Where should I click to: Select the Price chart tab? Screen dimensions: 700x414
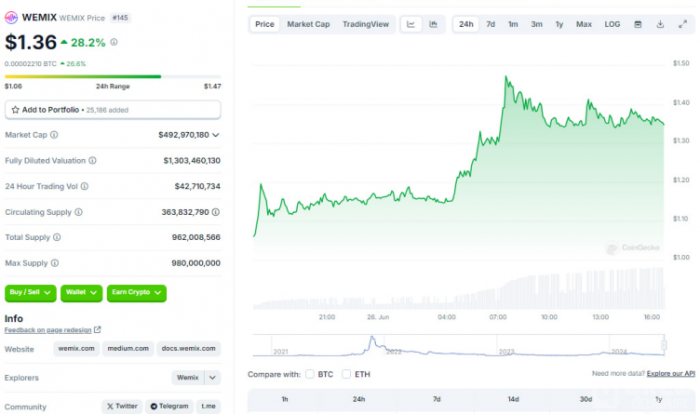(x=265, y=24)
